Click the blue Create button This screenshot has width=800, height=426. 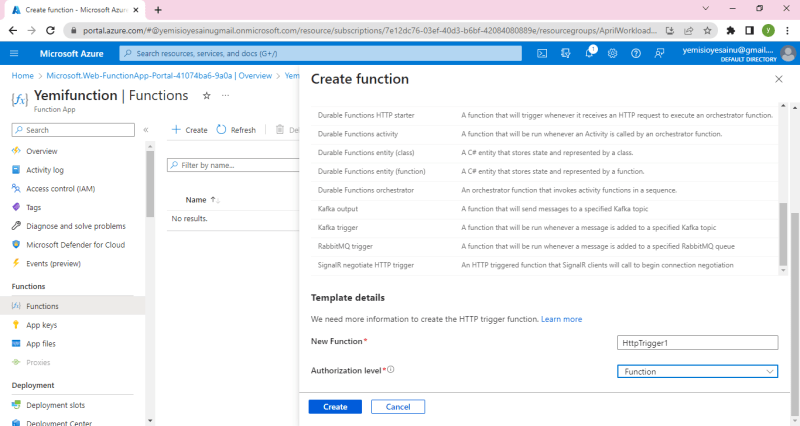[x=335, y=407]
